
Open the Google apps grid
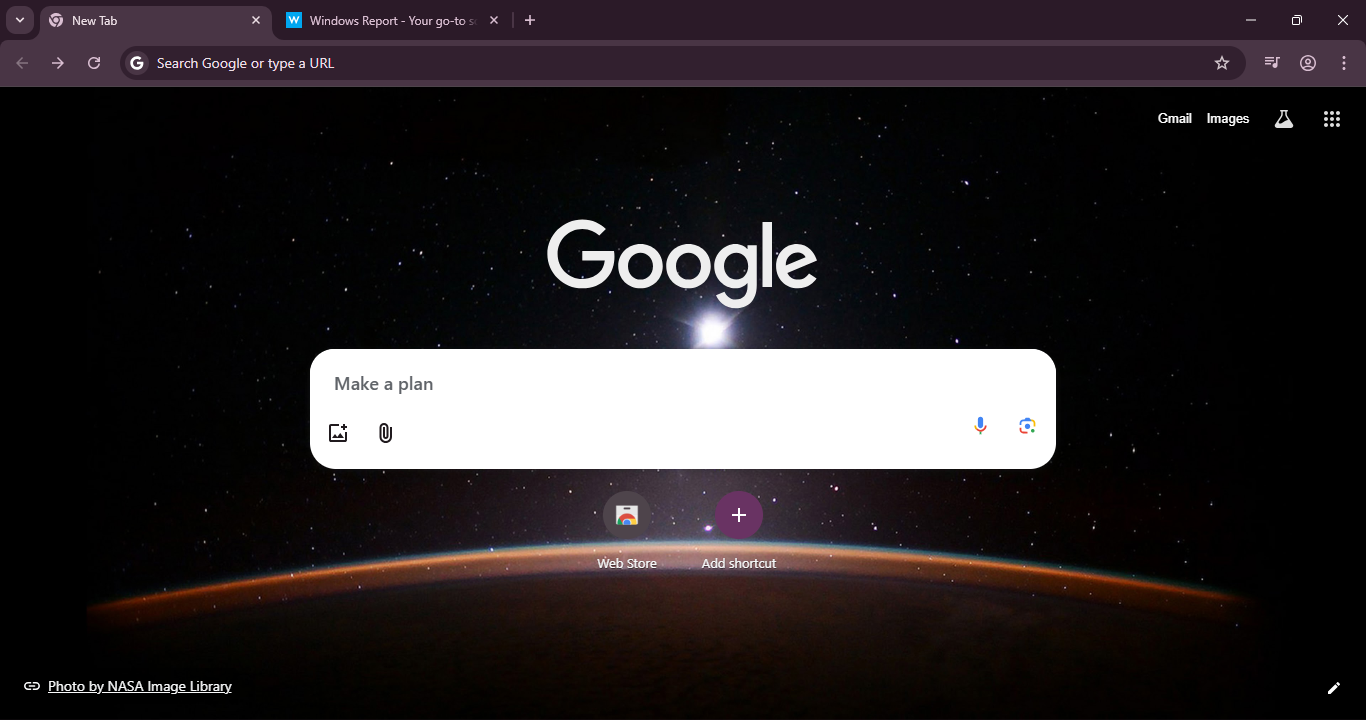tap(1331, 118)
